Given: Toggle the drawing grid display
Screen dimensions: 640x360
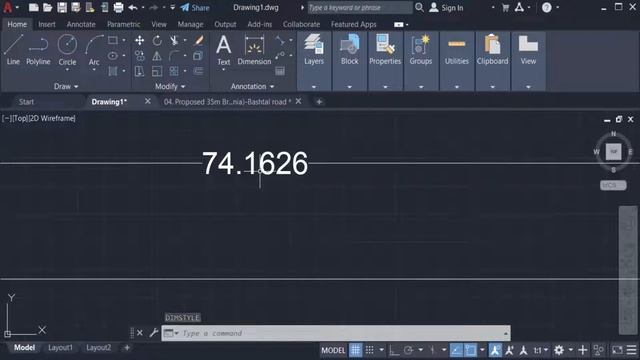Looking at the screenshot, I should click(x=356, y=350).
